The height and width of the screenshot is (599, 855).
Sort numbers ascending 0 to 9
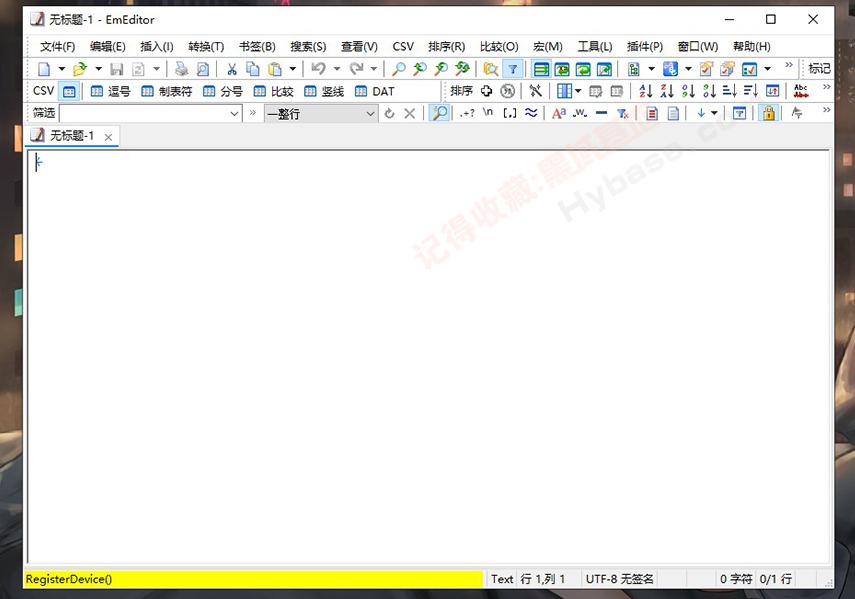pyautogui.click(x=688, y=91)
